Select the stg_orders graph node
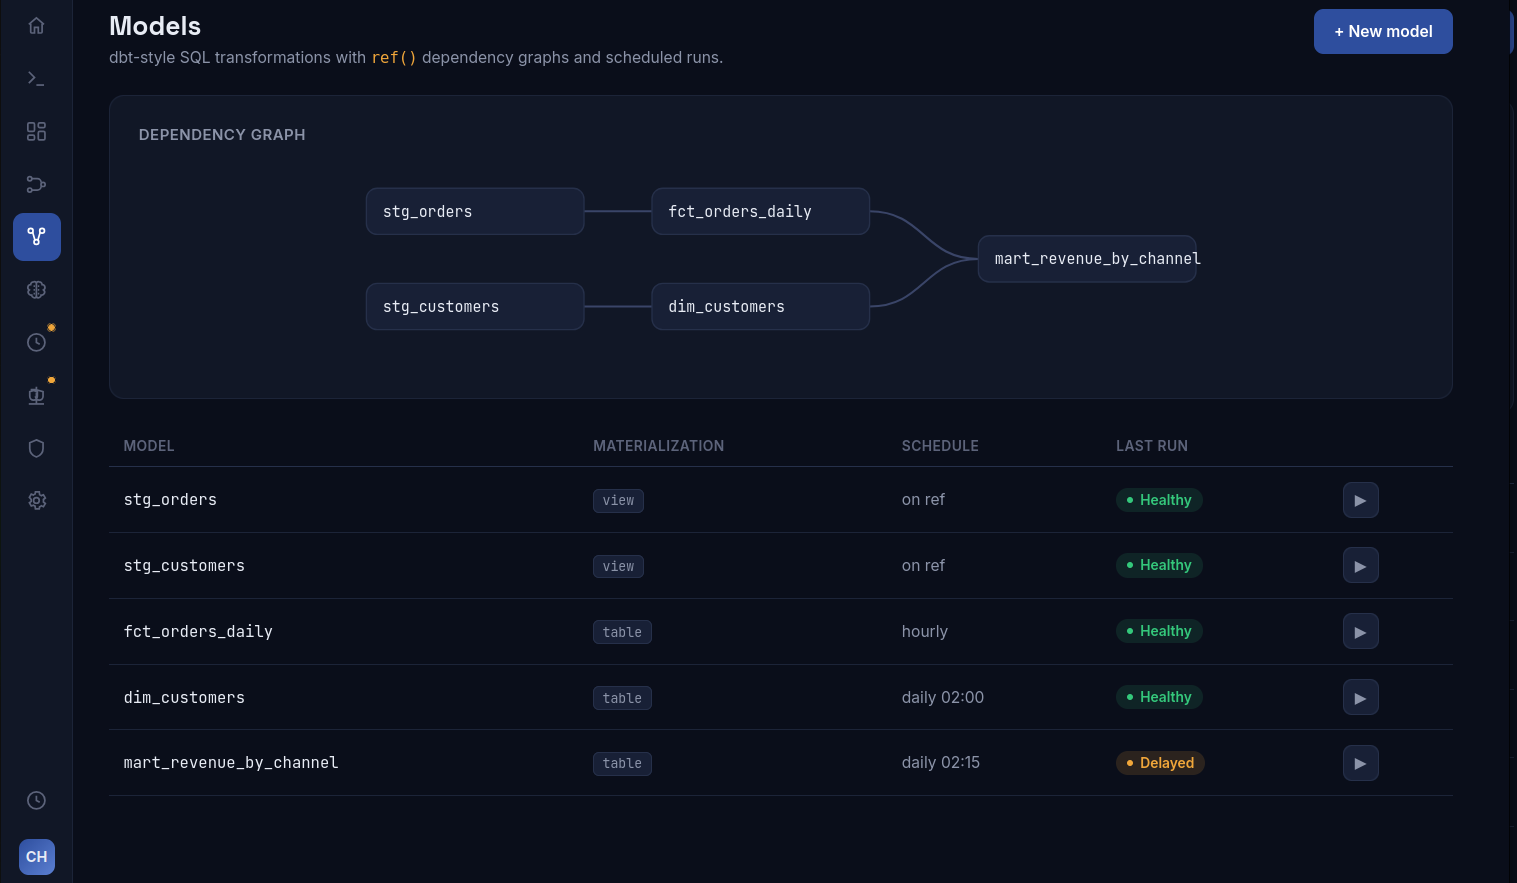This screenshot has width=1517, height=883. [x=475, y=211]
